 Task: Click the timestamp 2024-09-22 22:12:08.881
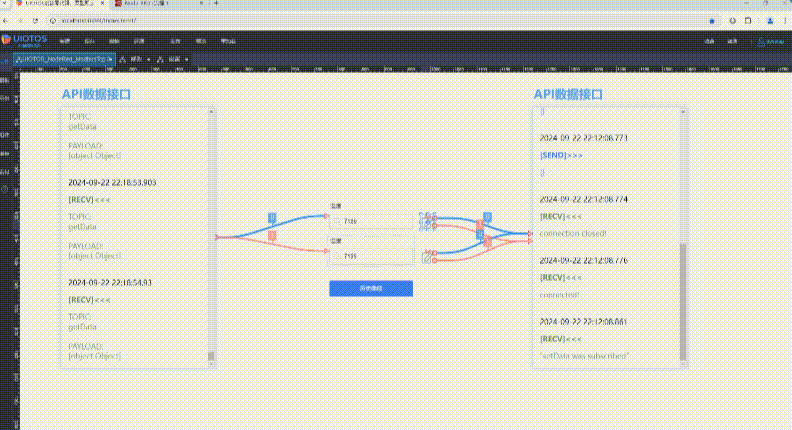coord(583,322)
